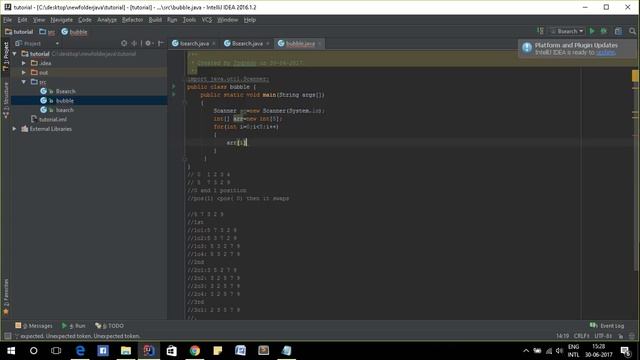Click the tutorial breadcrumb in navigation bar

[x=19, y=31]
